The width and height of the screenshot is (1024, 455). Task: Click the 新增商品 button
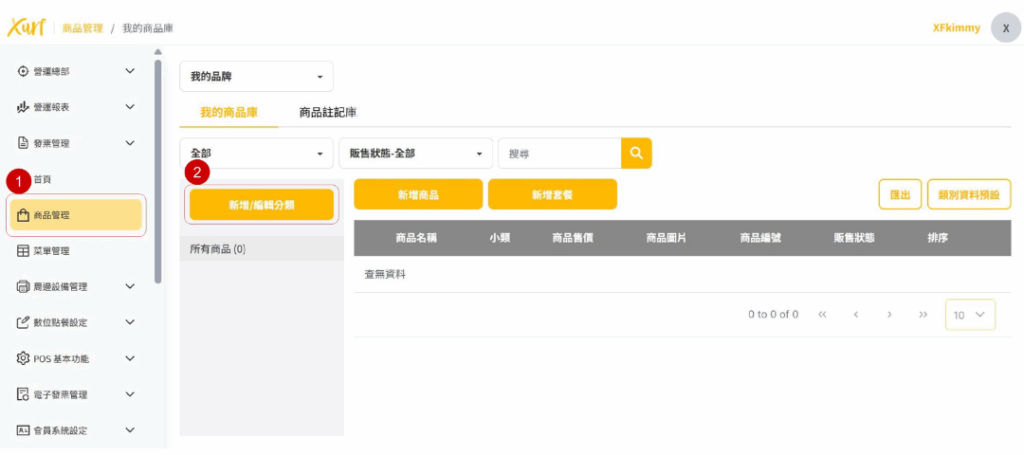(x=418, y=195)
